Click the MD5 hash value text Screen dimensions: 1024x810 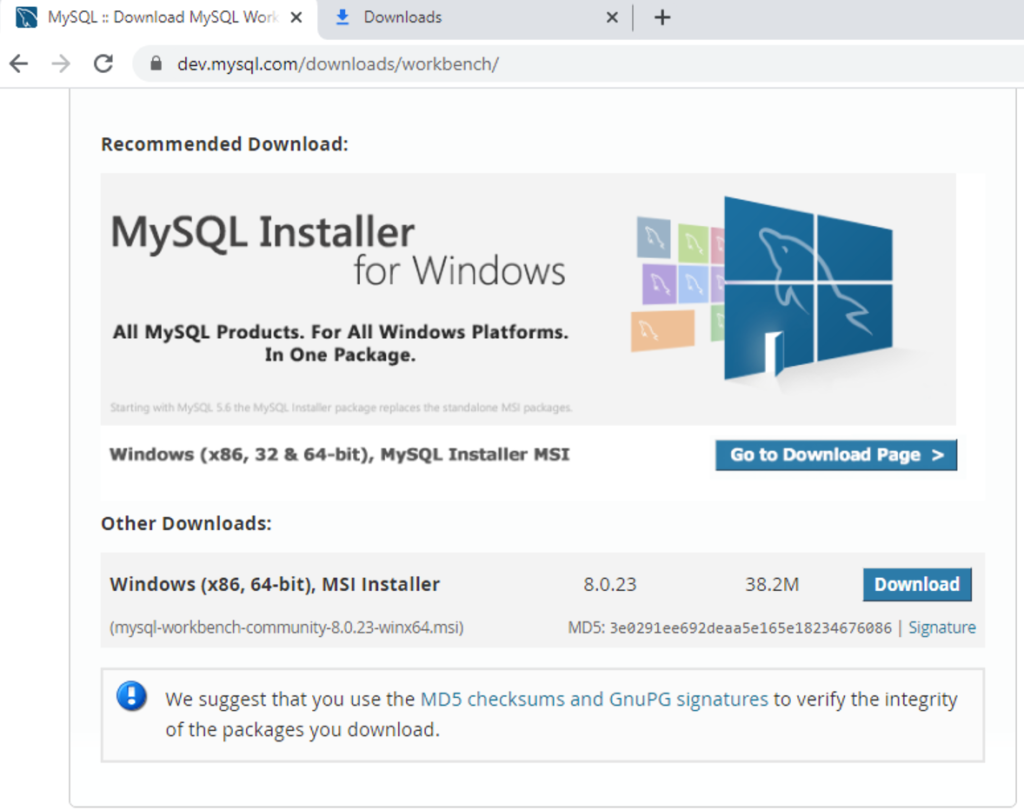tap(750, 628)
